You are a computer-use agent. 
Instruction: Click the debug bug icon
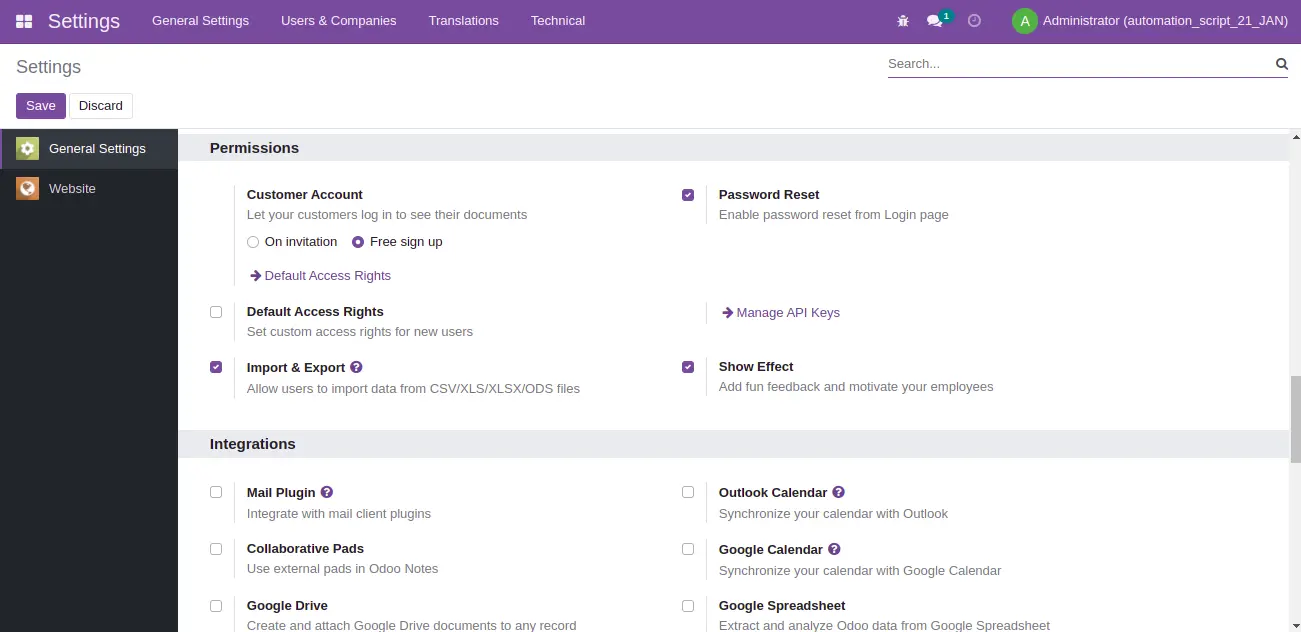tap(903, 21)
